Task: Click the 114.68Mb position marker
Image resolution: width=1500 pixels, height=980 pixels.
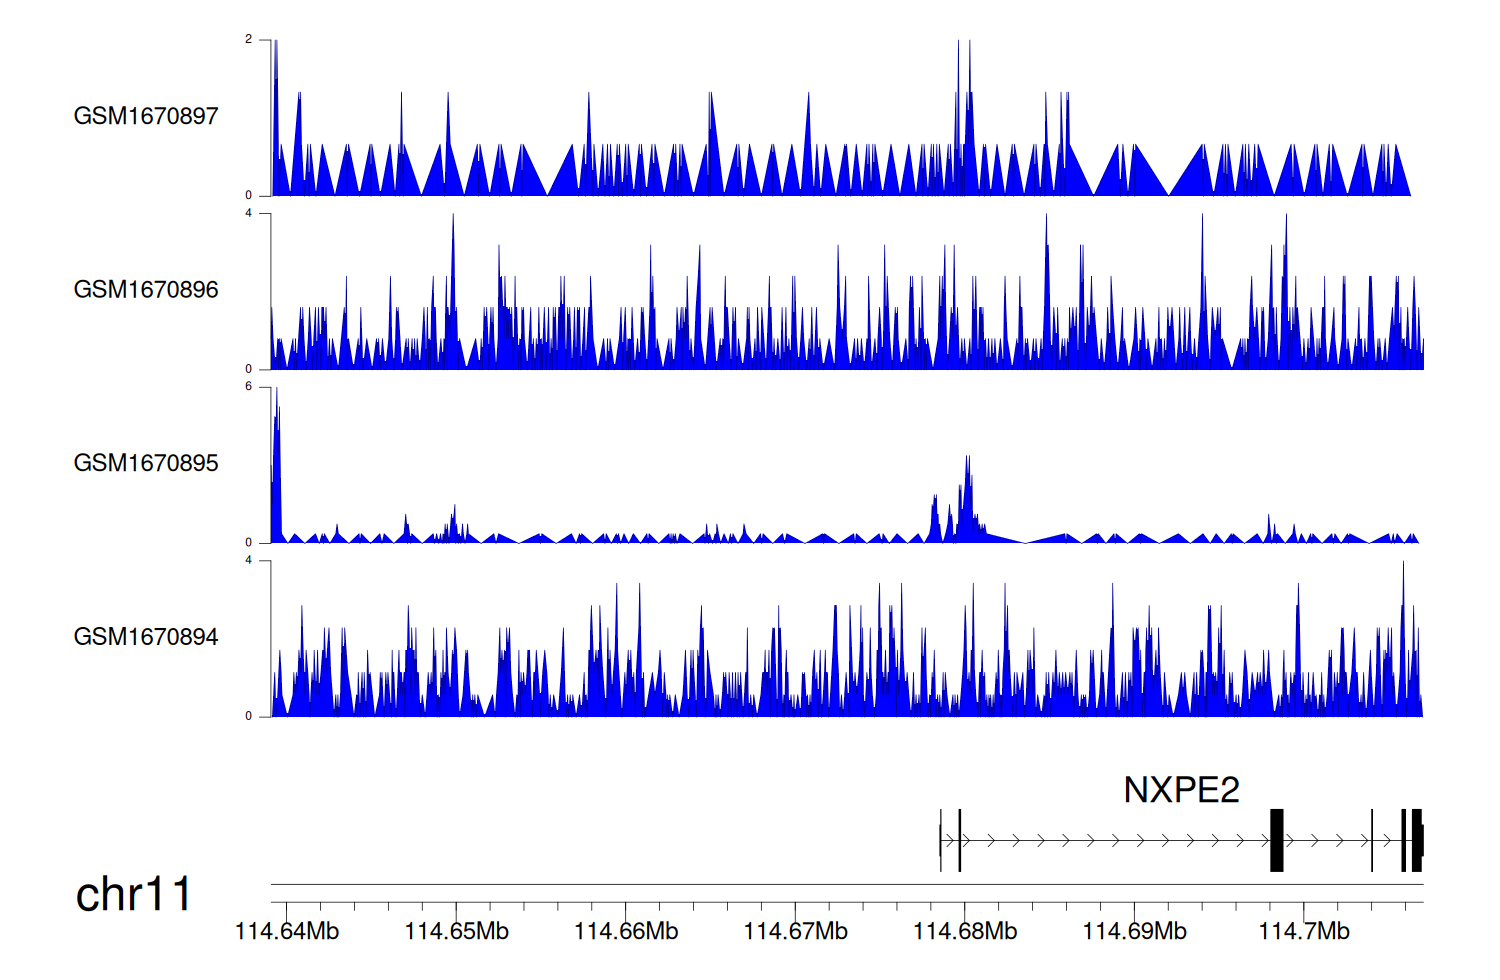Action: (x=965, y=932)
